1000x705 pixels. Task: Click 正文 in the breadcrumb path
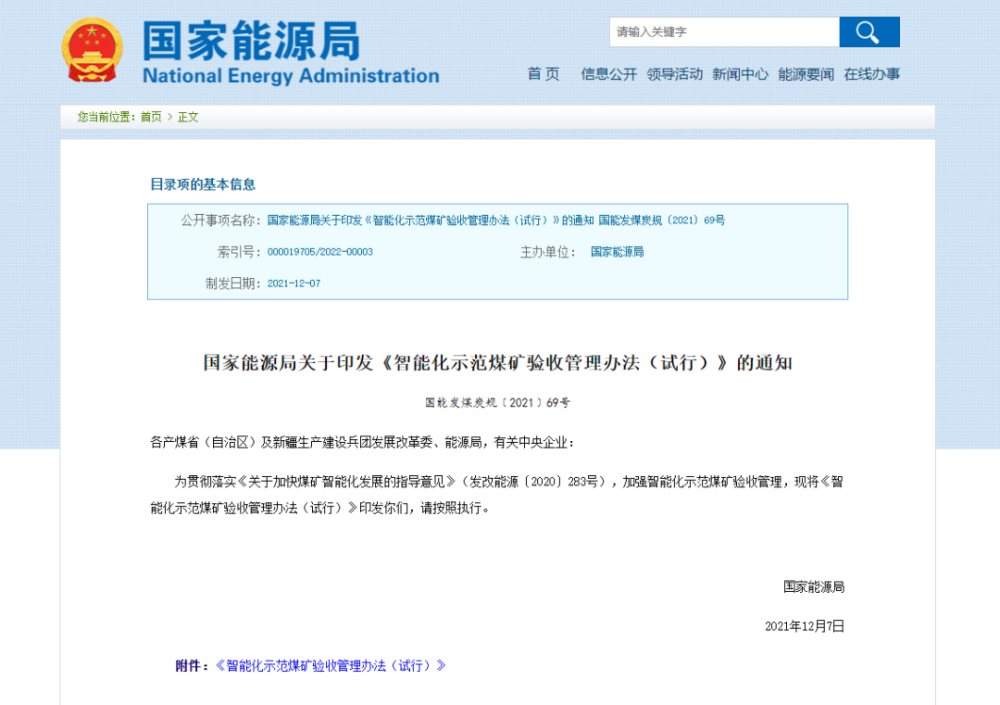(x=188, y=117)
